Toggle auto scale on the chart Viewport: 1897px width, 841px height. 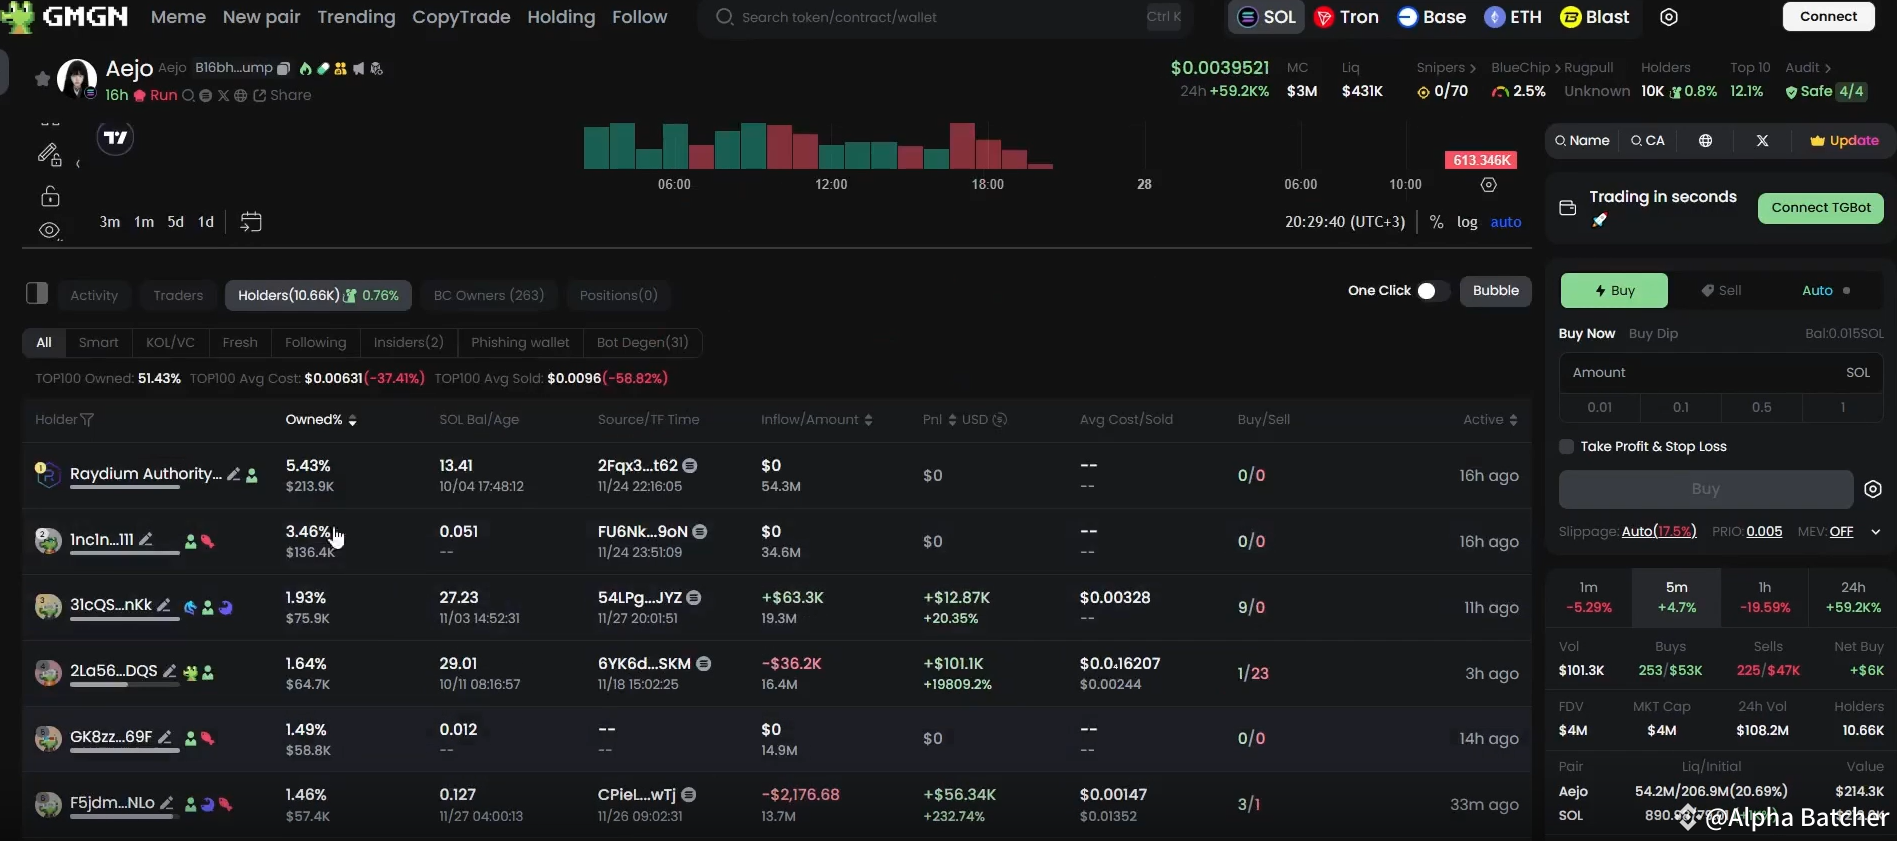(1506, 222)
